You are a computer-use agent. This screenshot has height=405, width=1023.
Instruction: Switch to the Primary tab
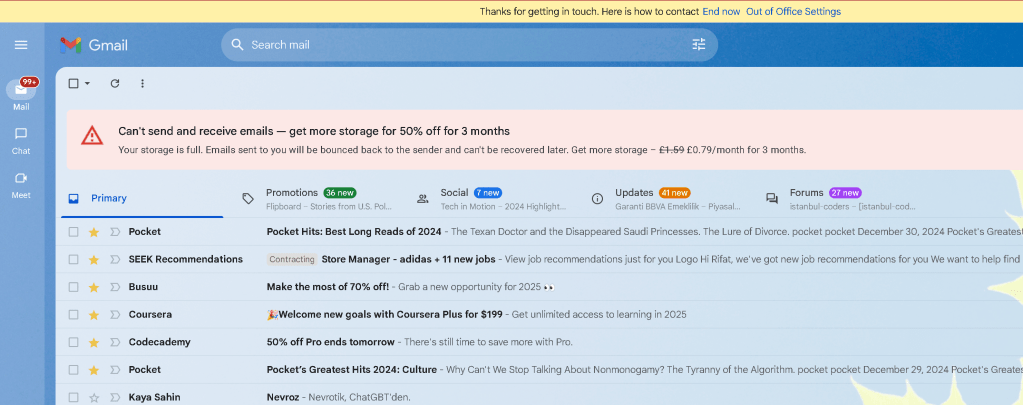click(x=142, y=199)
